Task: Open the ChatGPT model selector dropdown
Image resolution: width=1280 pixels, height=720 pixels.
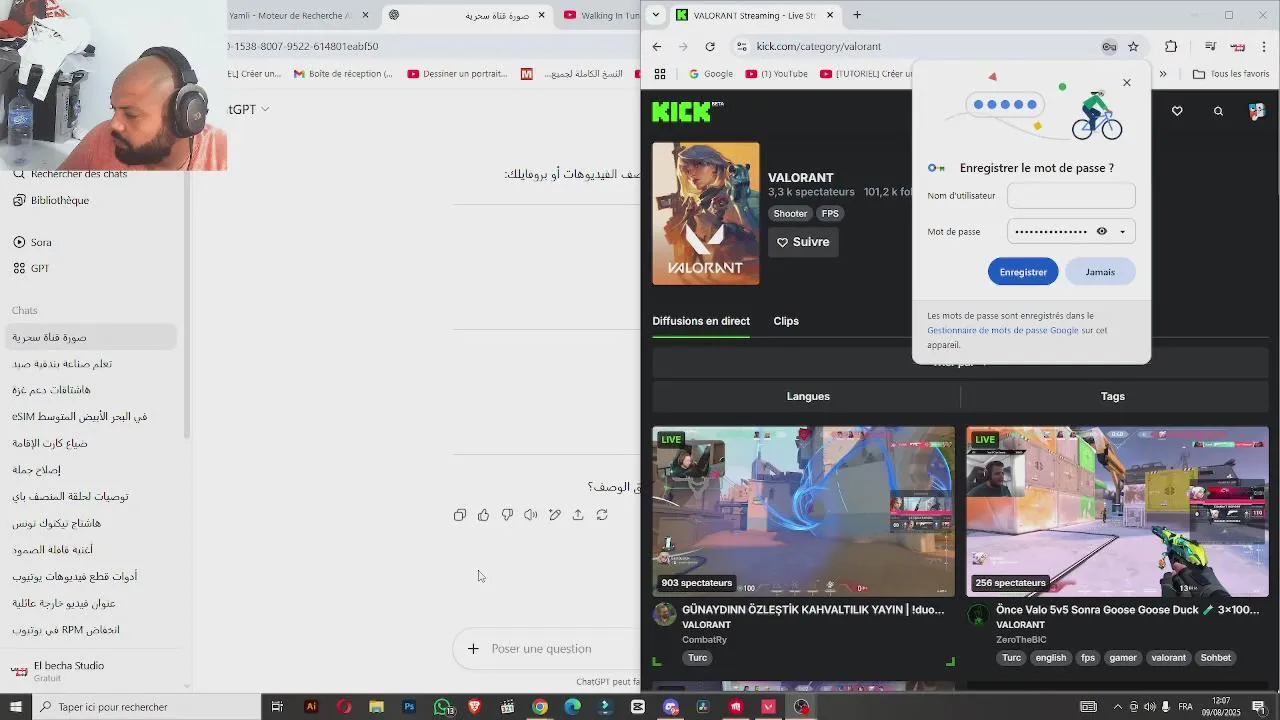Action: (x=248, y=109)
